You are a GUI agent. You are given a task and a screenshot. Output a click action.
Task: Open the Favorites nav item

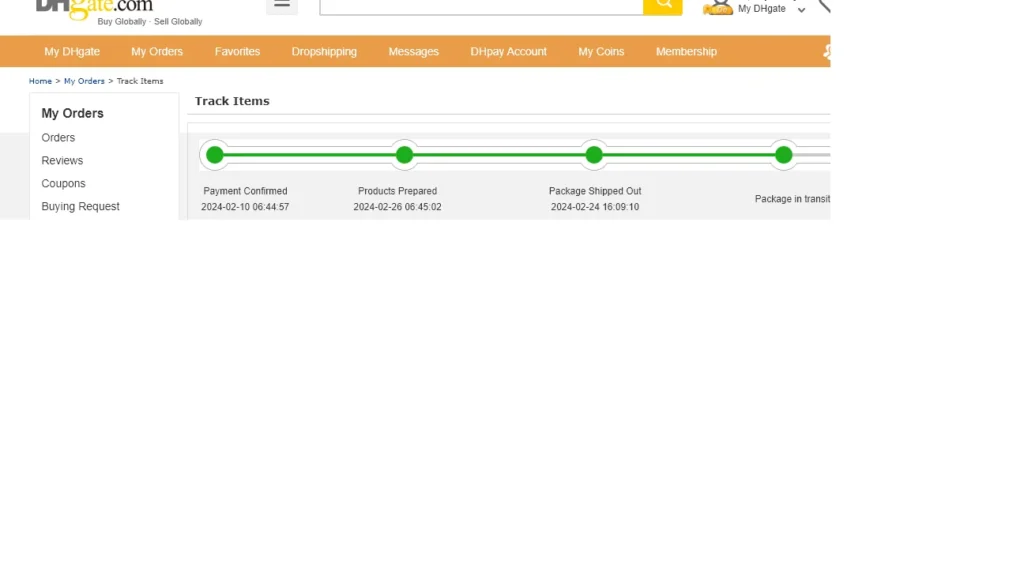237,52
